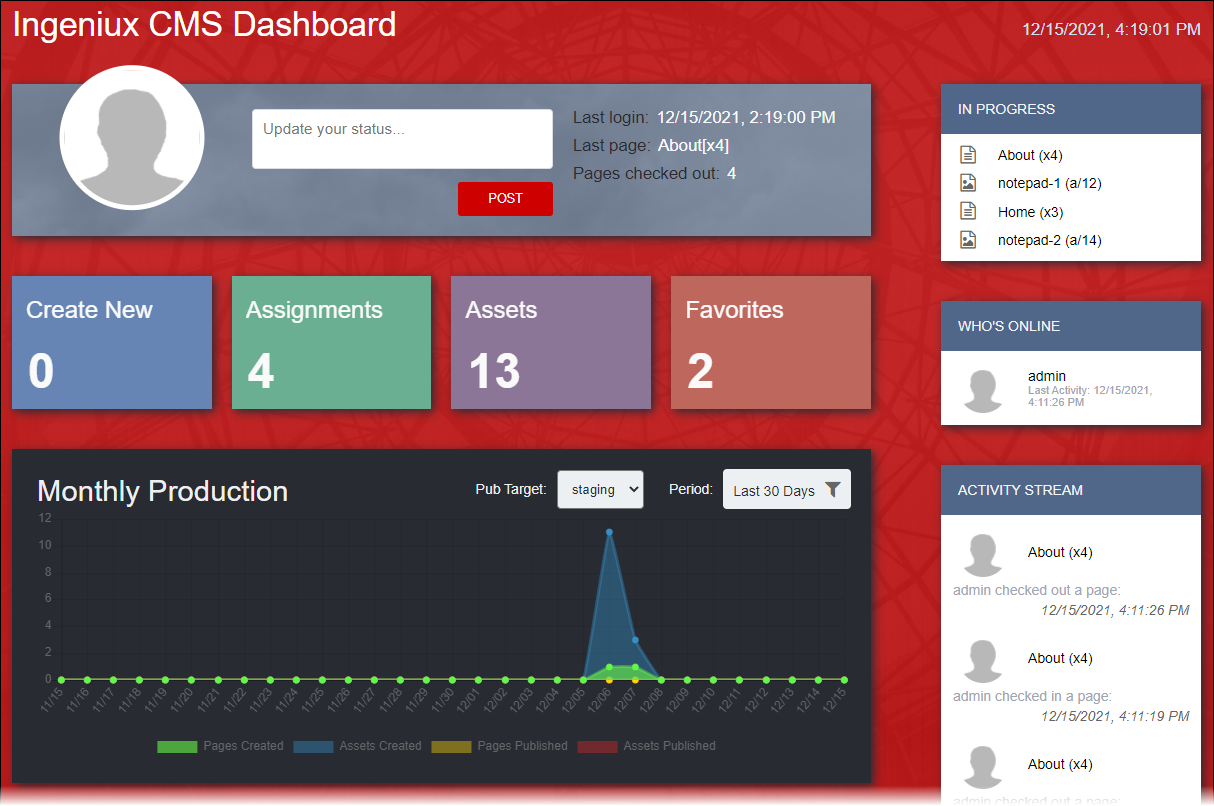This screenshot has width=1214, height=806.
Task: Click avatar of the 4:11:26 PM activity entry
Action: click(983, 555)
